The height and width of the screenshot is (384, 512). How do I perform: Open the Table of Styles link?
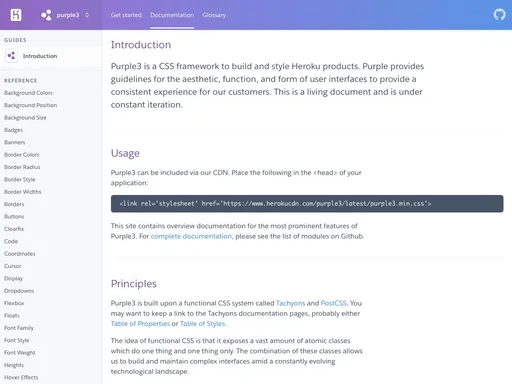click(203, 324)
